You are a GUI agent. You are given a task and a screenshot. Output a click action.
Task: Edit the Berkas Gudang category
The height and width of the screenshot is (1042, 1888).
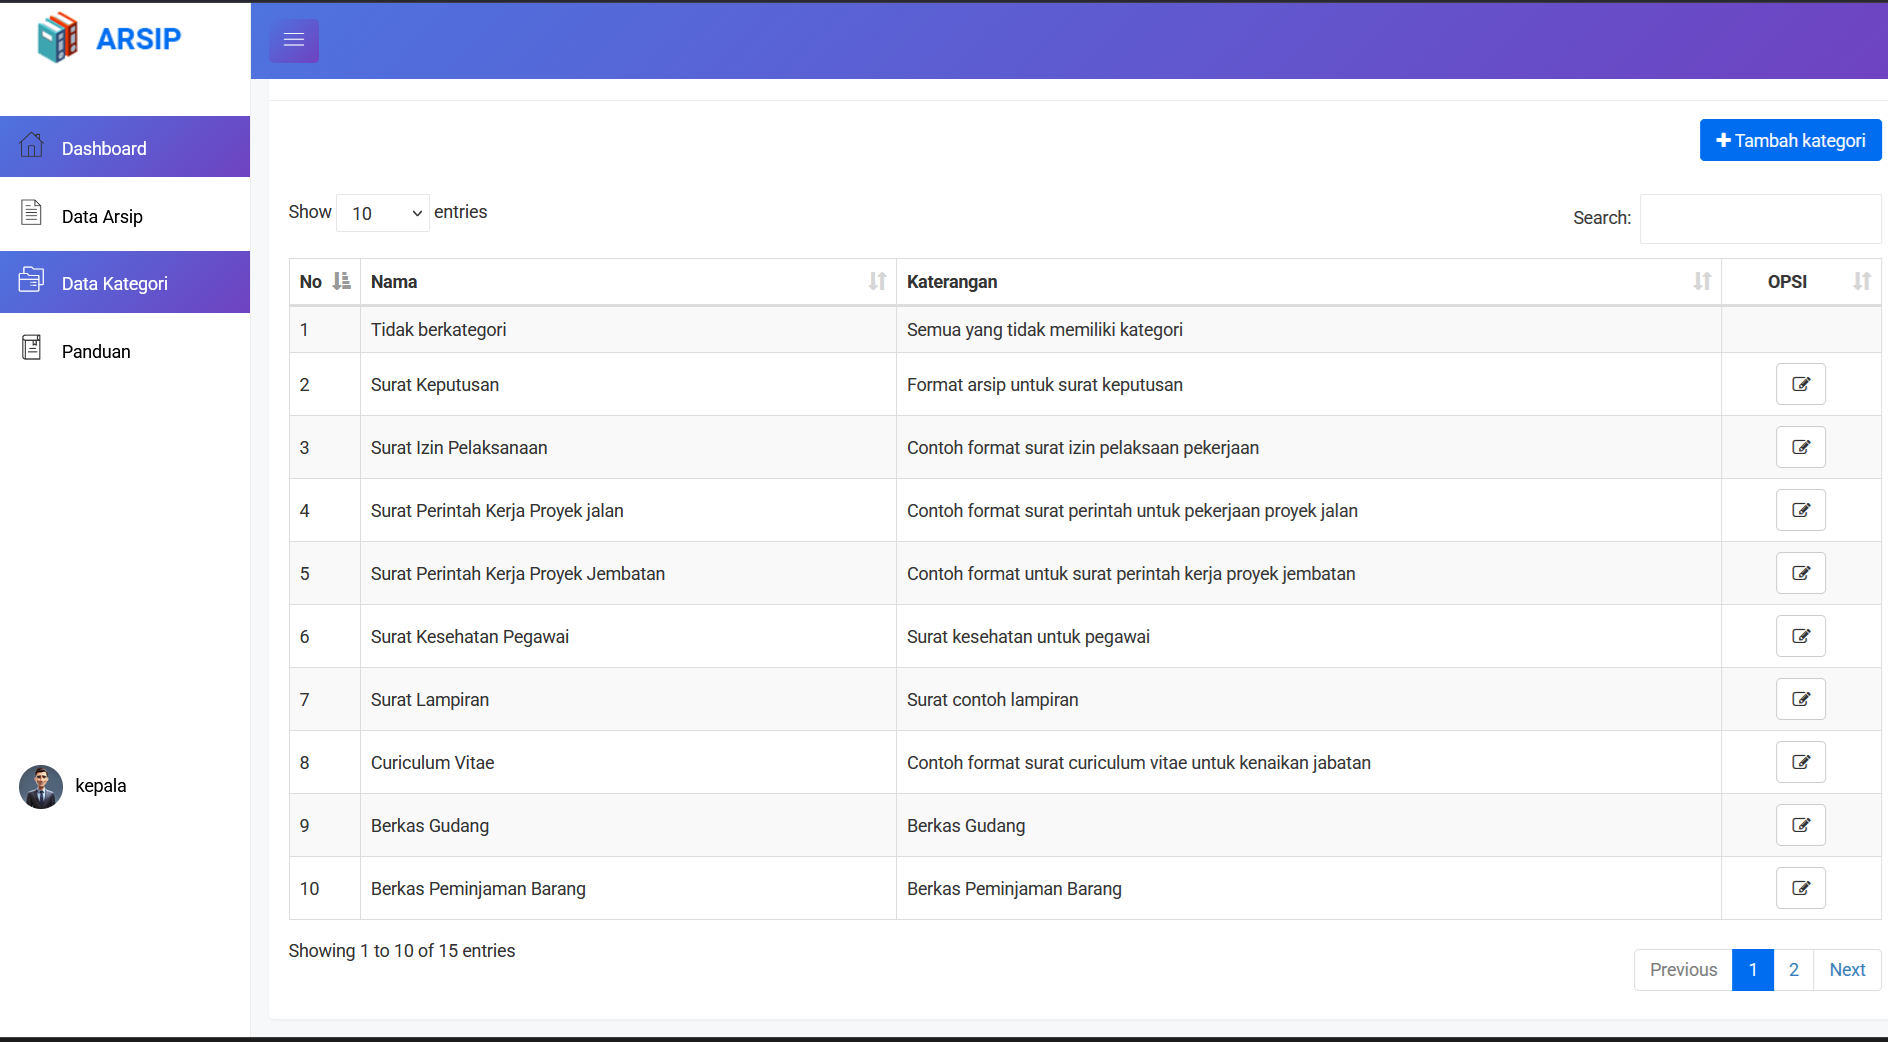pos(1801,825)
